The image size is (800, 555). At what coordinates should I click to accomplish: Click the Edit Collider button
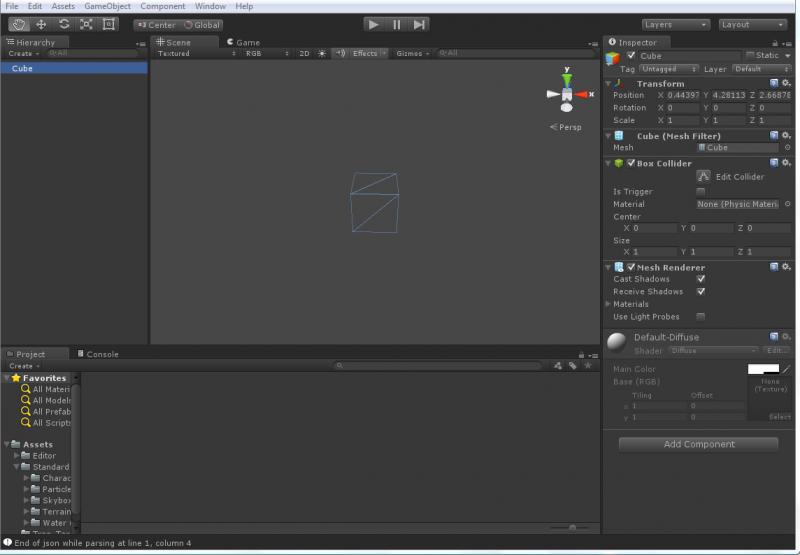[x=704, y=176]
